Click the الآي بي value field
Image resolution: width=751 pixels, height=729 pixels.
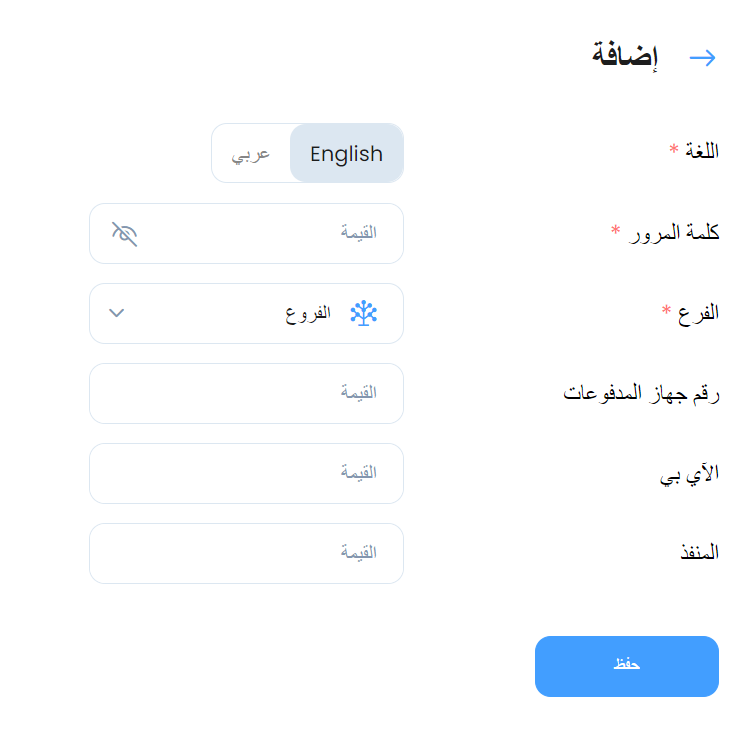(246, 473)
